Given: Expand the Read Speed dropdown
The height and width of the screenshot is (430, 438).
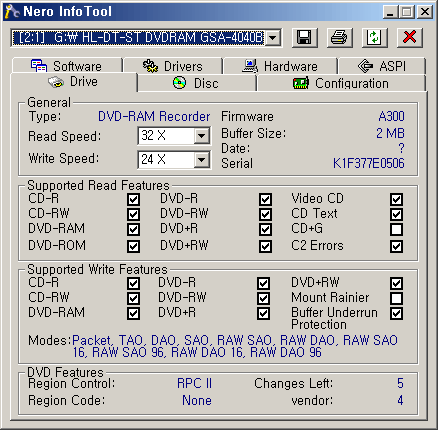Looking at the screenshot, I should [x=201, y=136].
